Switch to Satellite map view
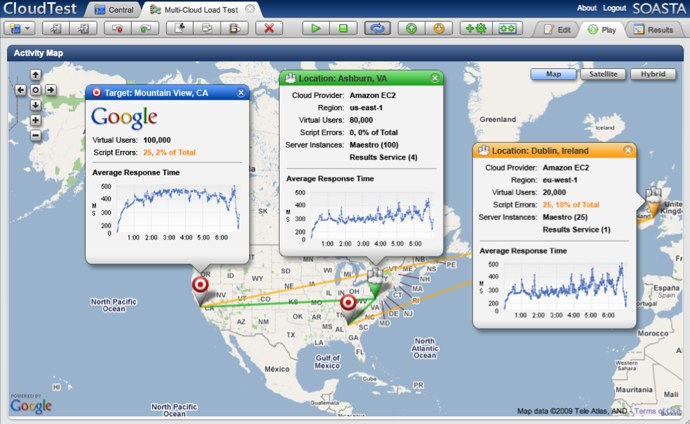This screenshot has height=424, width=690. click(603, 74)
